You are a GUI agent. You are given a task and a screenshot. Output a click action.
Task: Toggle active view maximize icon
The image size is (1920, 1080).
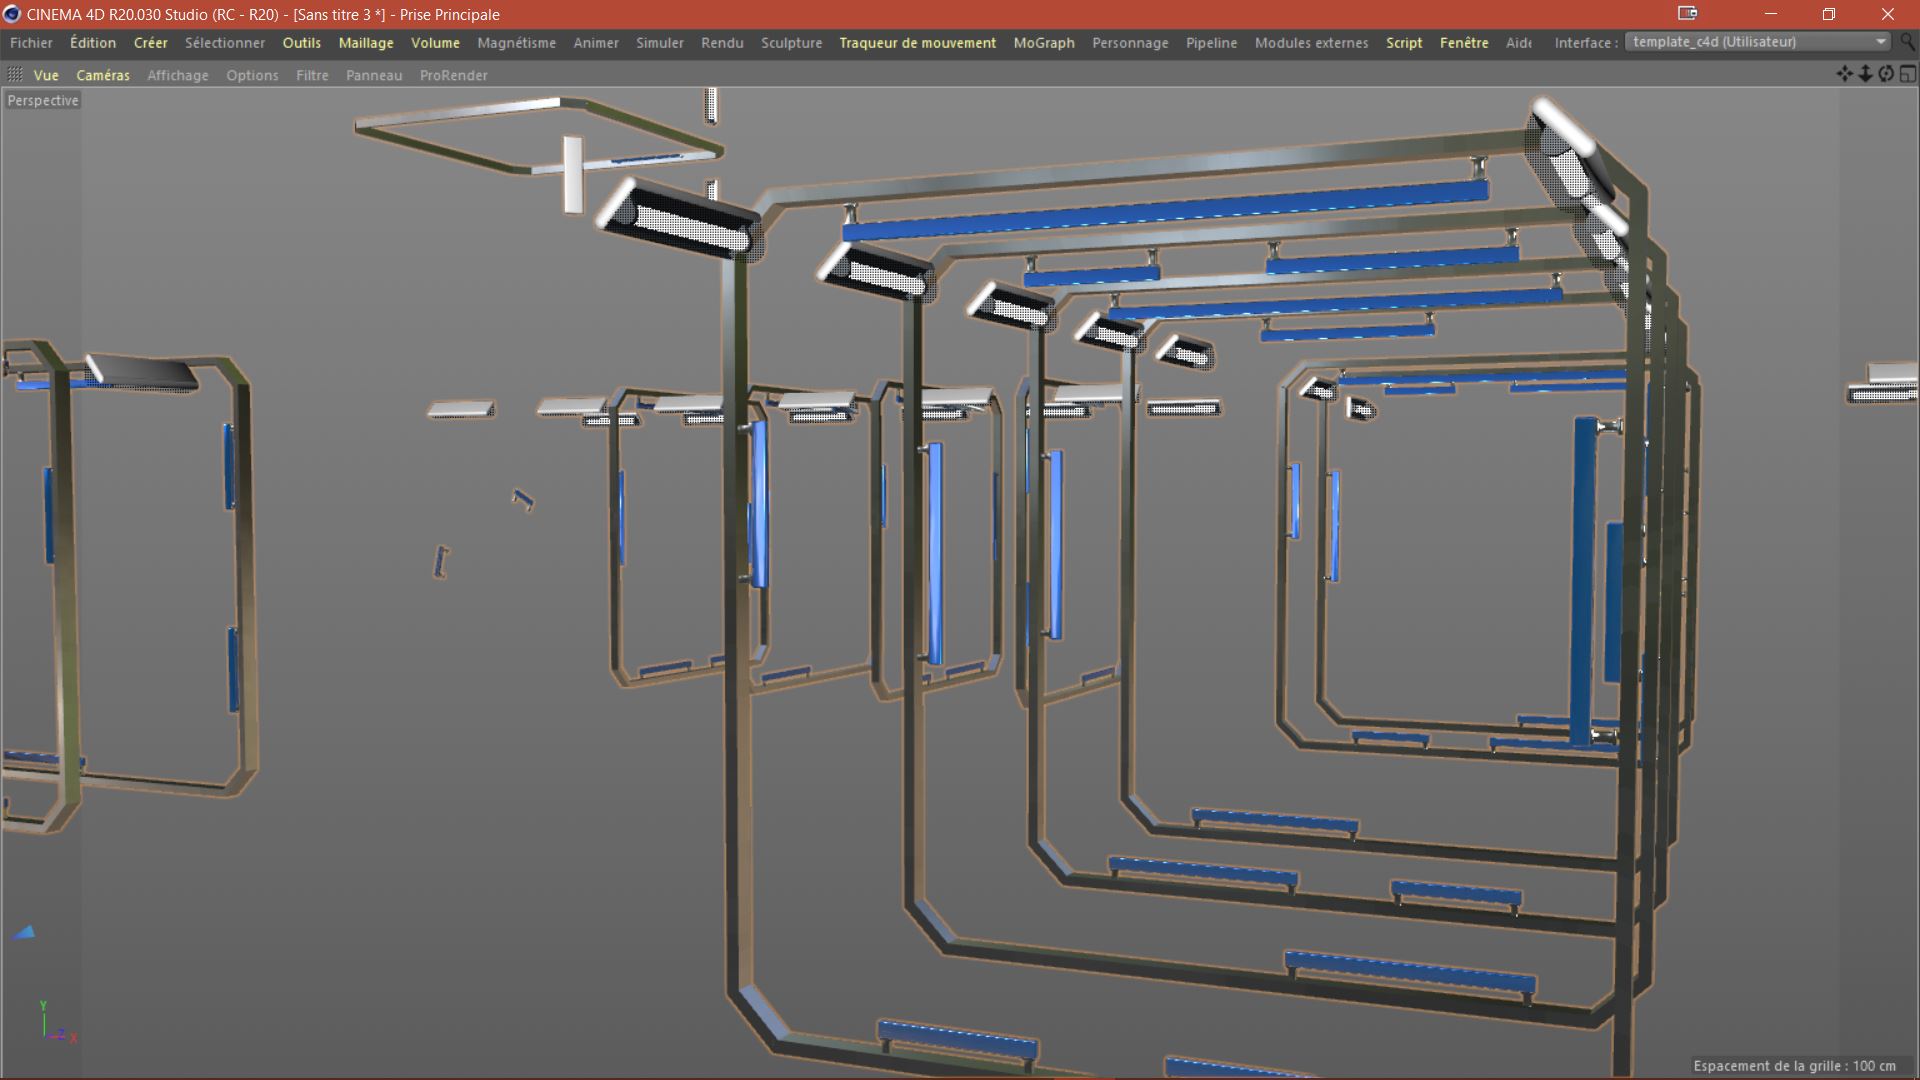click(1907, 74)
